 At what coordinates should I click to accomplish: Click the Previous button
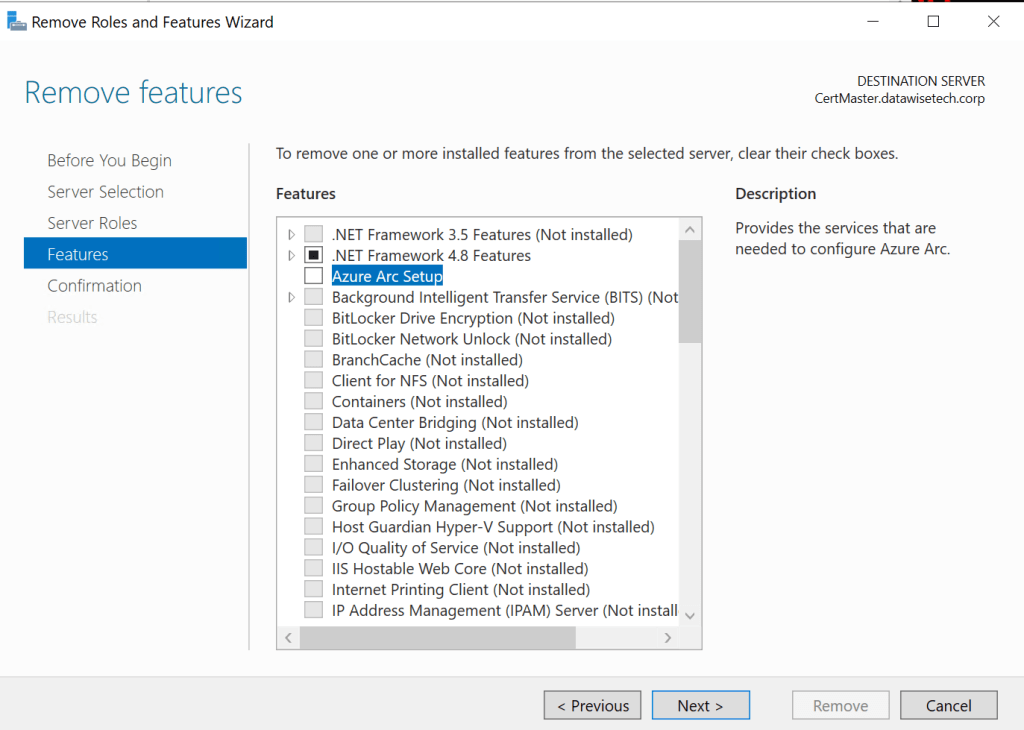592,705
